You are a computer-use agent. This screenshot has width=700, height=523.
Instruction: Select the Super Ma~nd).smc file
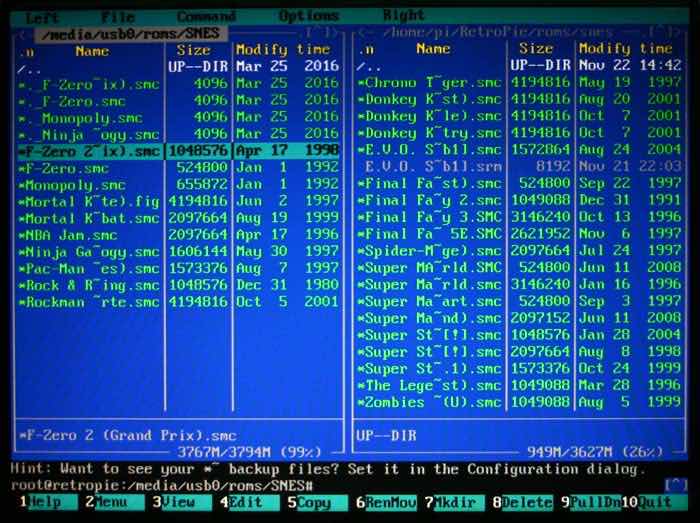pyautogui.click(x=519, y=318)
